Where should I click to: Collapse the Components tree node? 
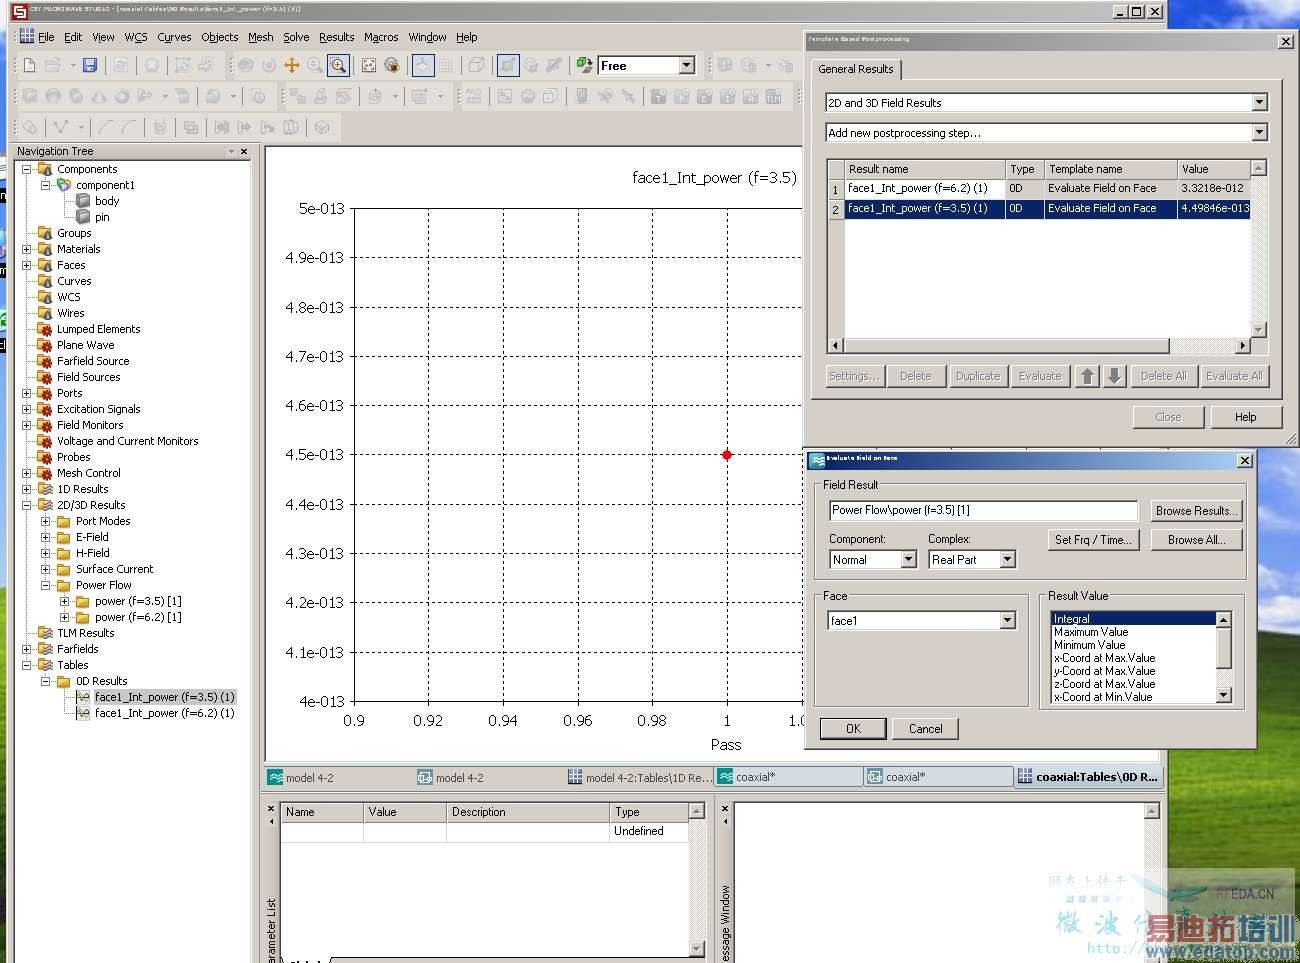27,169
